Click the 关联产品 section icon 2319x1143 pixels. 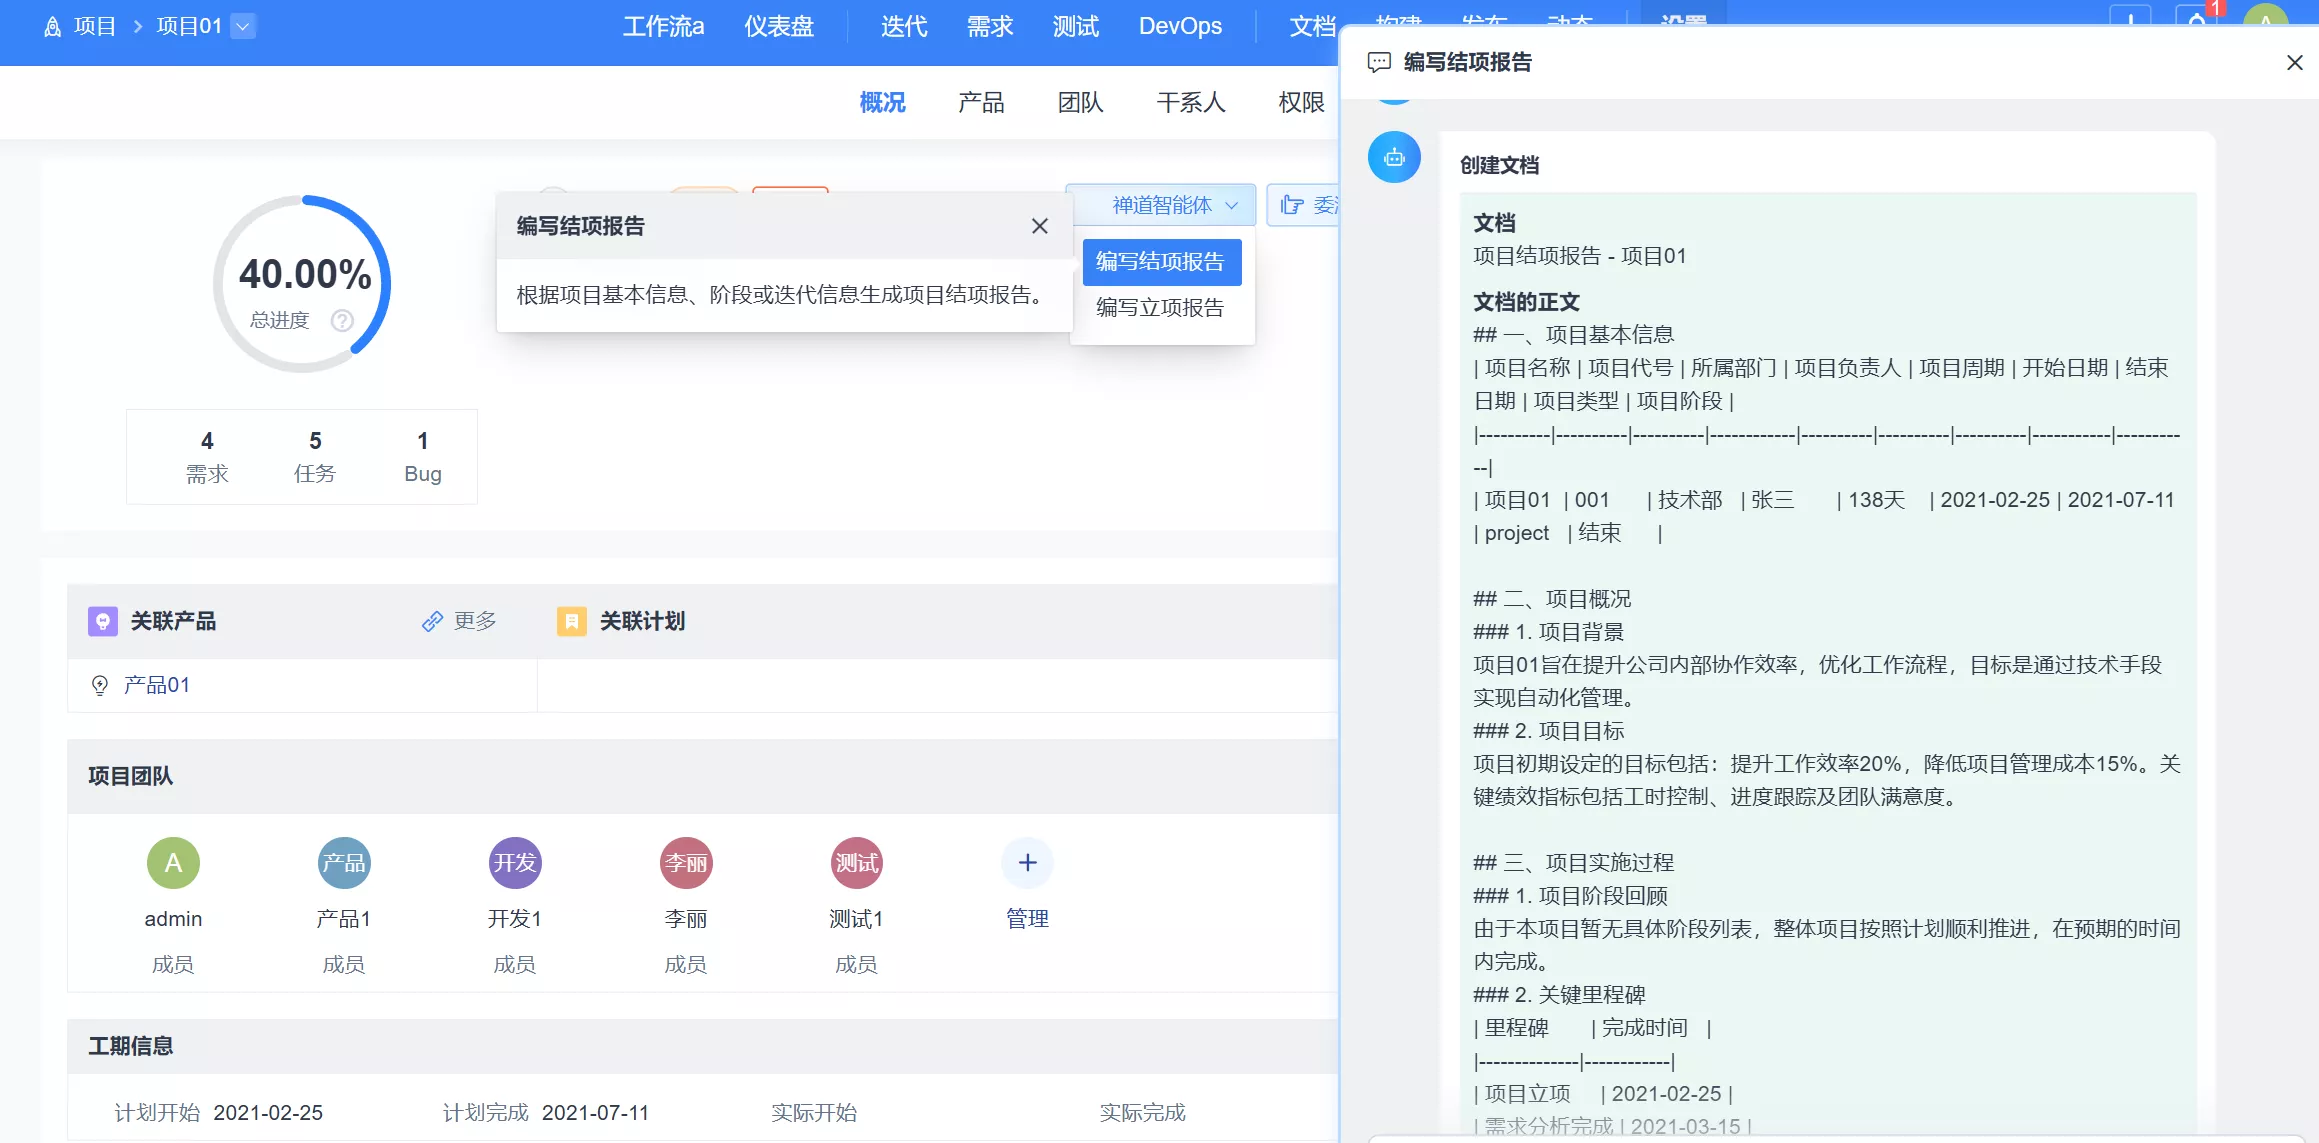click(102, 621)
